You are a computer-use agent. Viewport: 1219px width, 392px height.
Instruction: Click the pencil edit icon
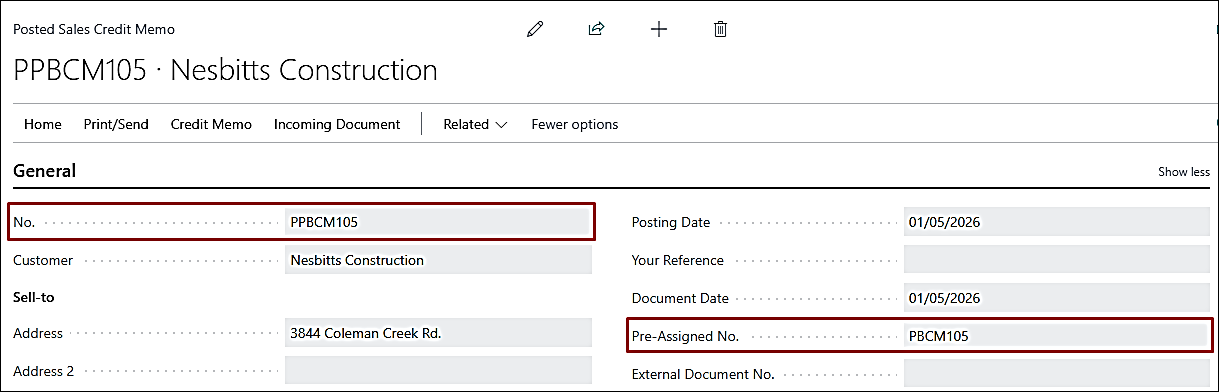coord(535,29)
